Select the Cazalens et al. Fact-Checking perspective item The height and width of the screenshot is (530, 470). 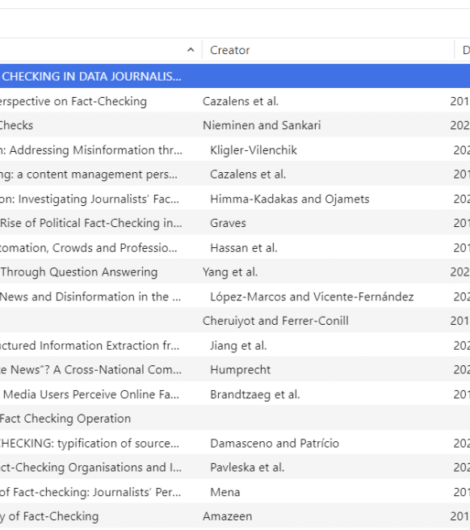click(x=235, y=101)
